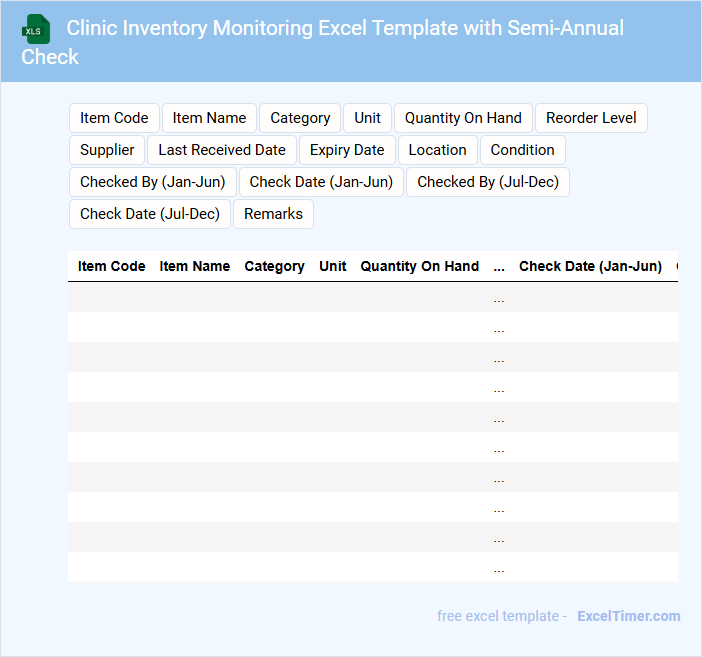Click the Item Name tag
Screen dimensions: 702x657
tap(209, 118)
